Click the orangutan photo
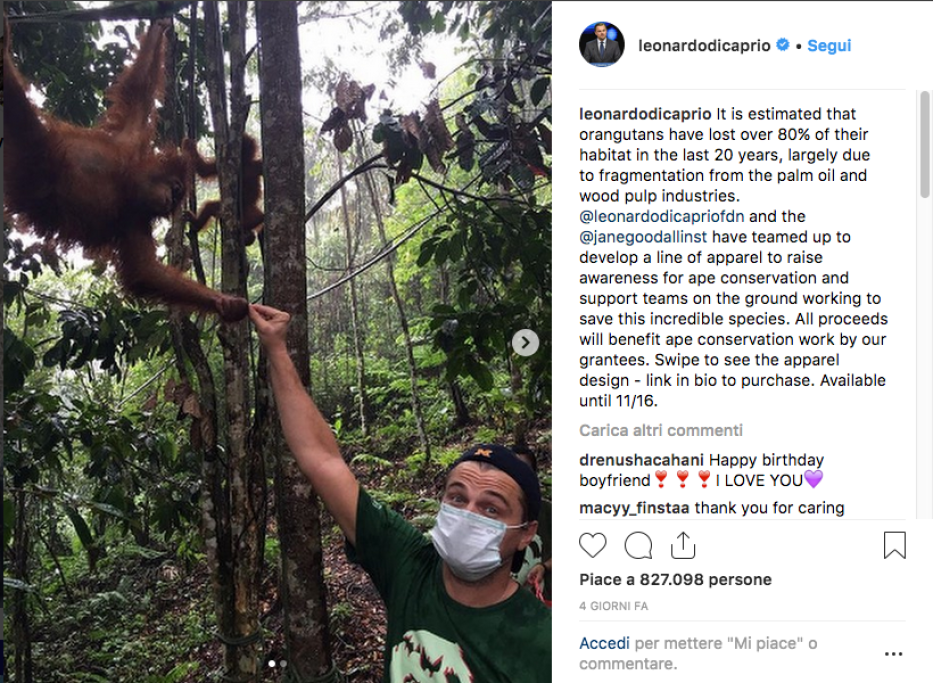Screen dimensions: 933x683 (x=275, y=340)
